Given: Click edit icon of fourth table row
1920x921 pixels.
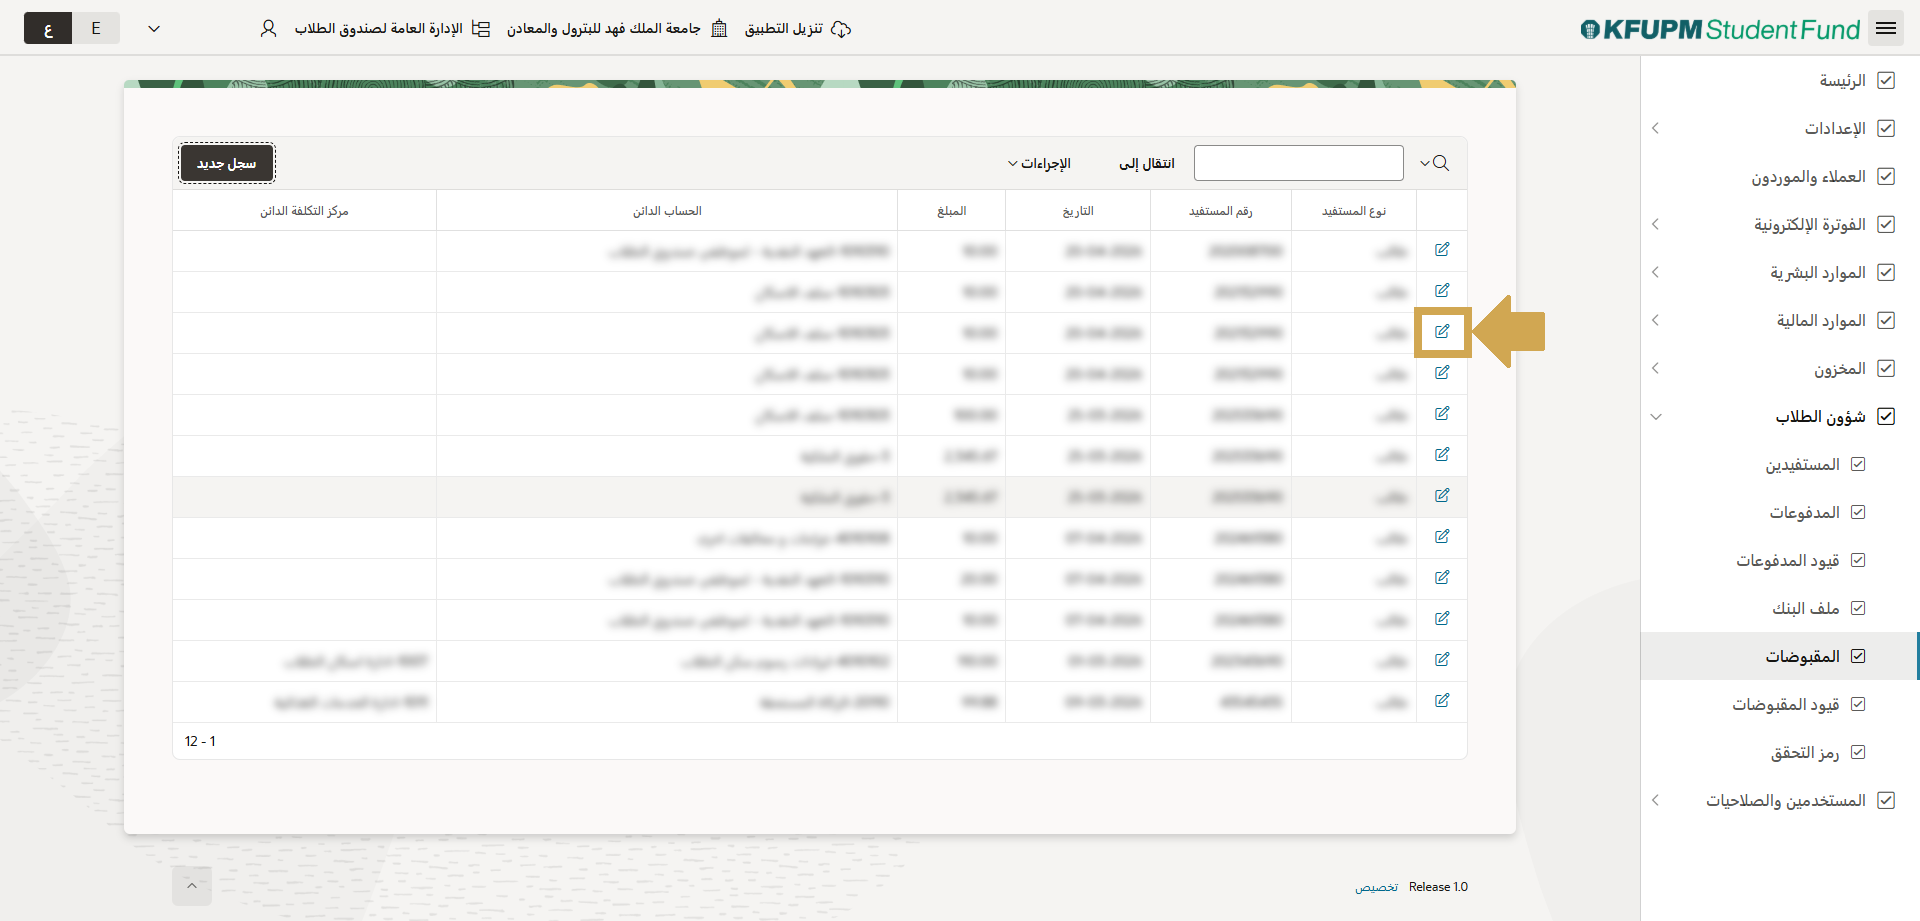Looking at the screenshot, I should click(x=1442, y=373).
